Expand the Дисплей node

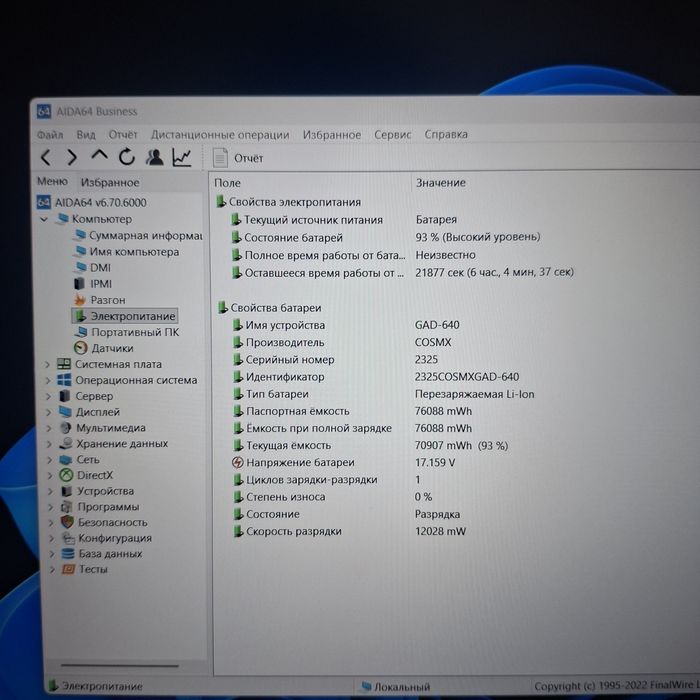49,412
